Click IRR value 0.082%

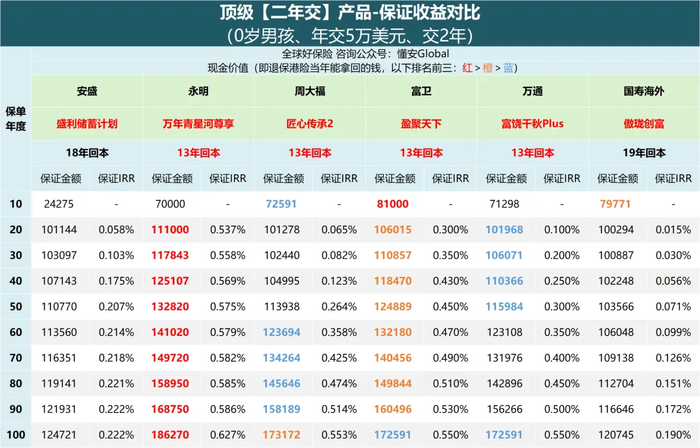coord(339,255)
